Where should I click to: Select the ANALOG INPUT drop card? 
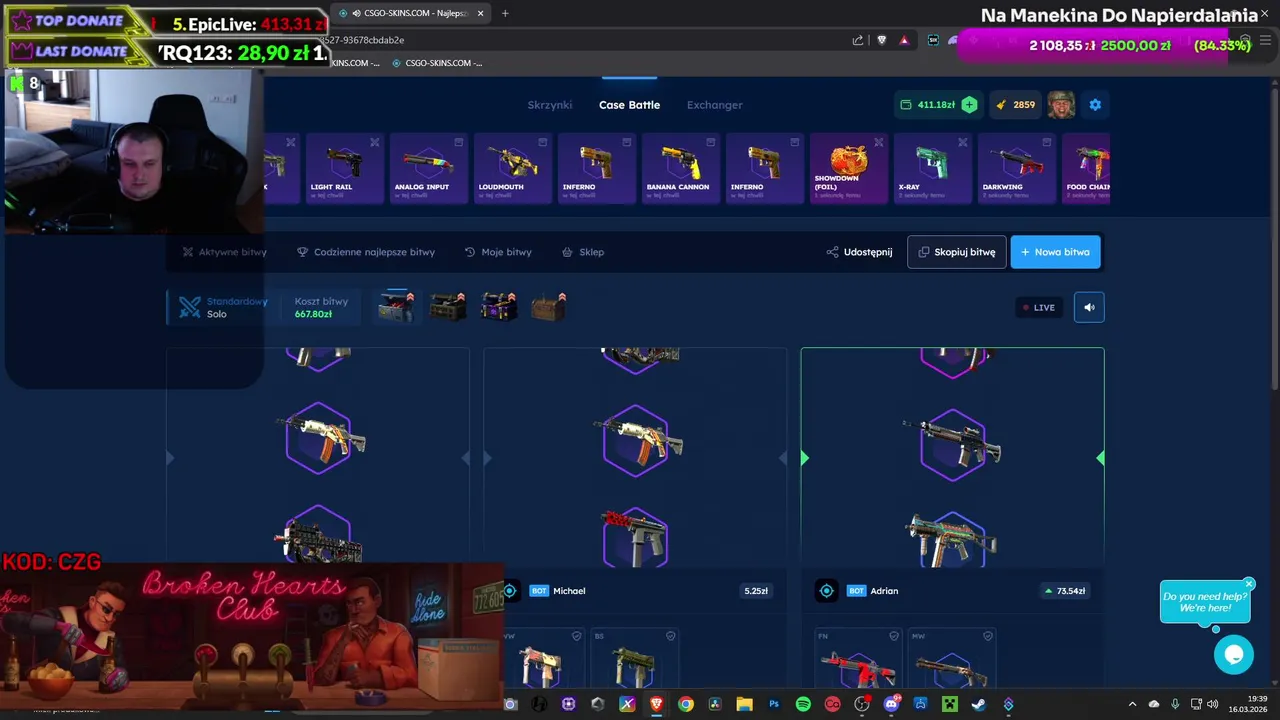click(428, 168)
